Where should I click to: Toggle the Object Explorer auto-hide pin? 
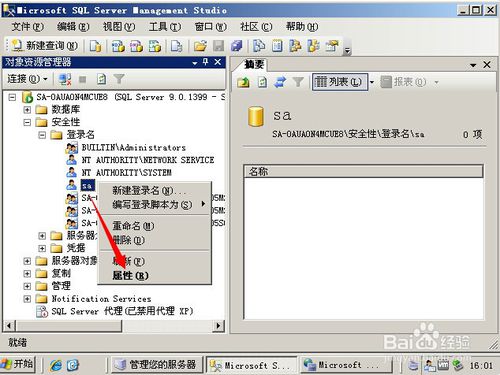point(206,62)
